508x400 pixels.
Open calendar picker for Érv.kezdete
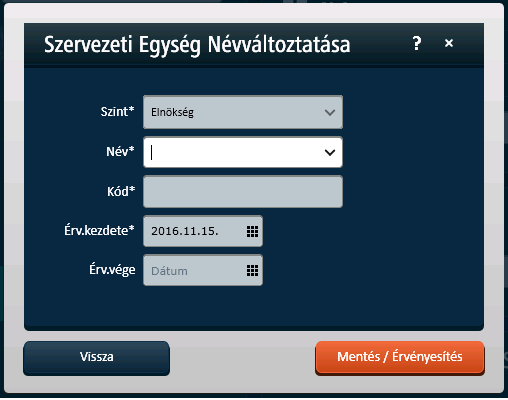(252, 231)
